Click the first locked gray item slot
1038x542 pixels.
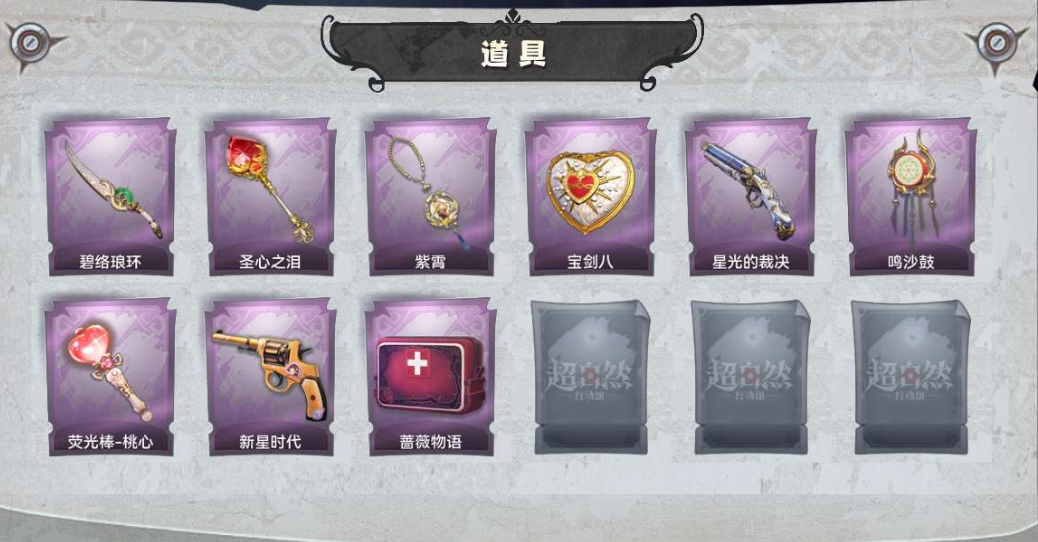click(591, 377)
